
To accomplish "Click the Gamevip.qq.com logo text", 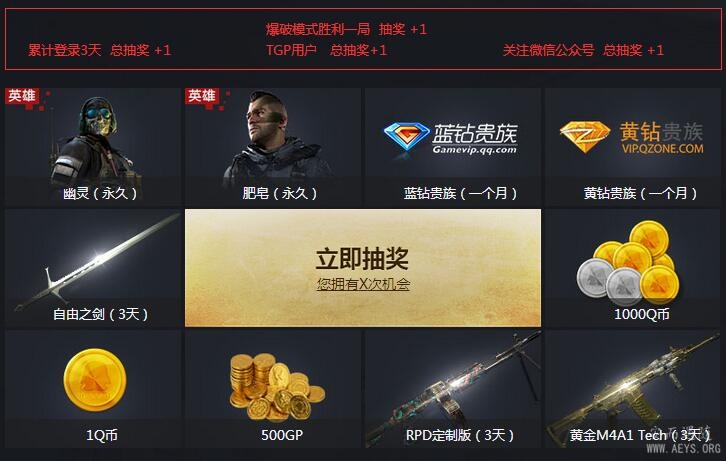I will [475, 150].
